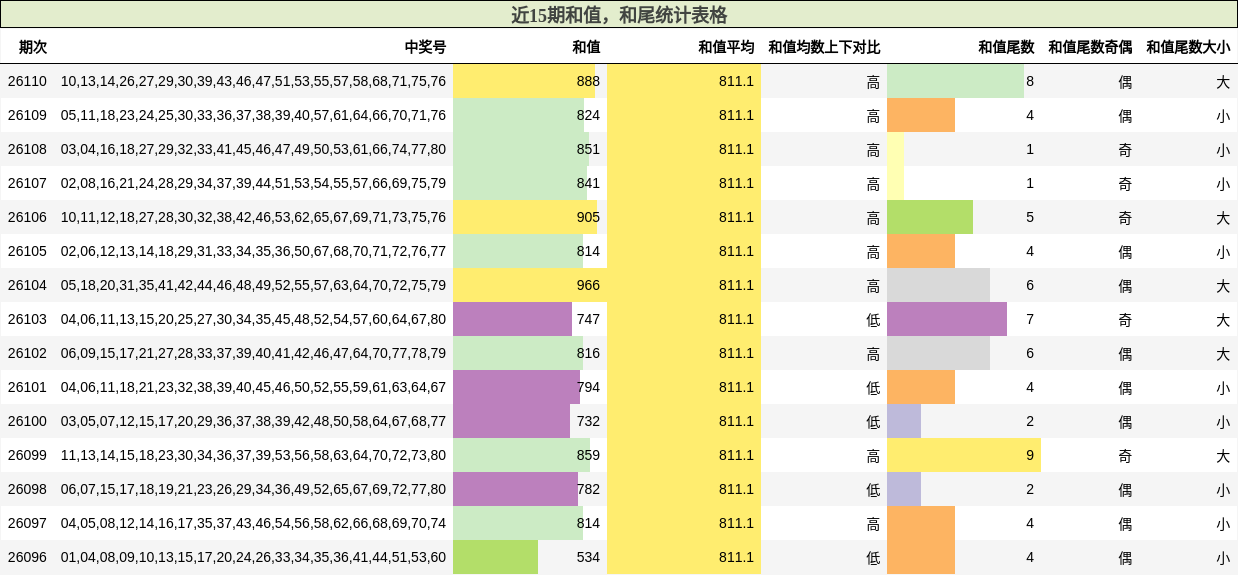The image size is (1238, 575).
Task: Select winning numbers starting 10,13,14,26,27
Action: (253, 81)
